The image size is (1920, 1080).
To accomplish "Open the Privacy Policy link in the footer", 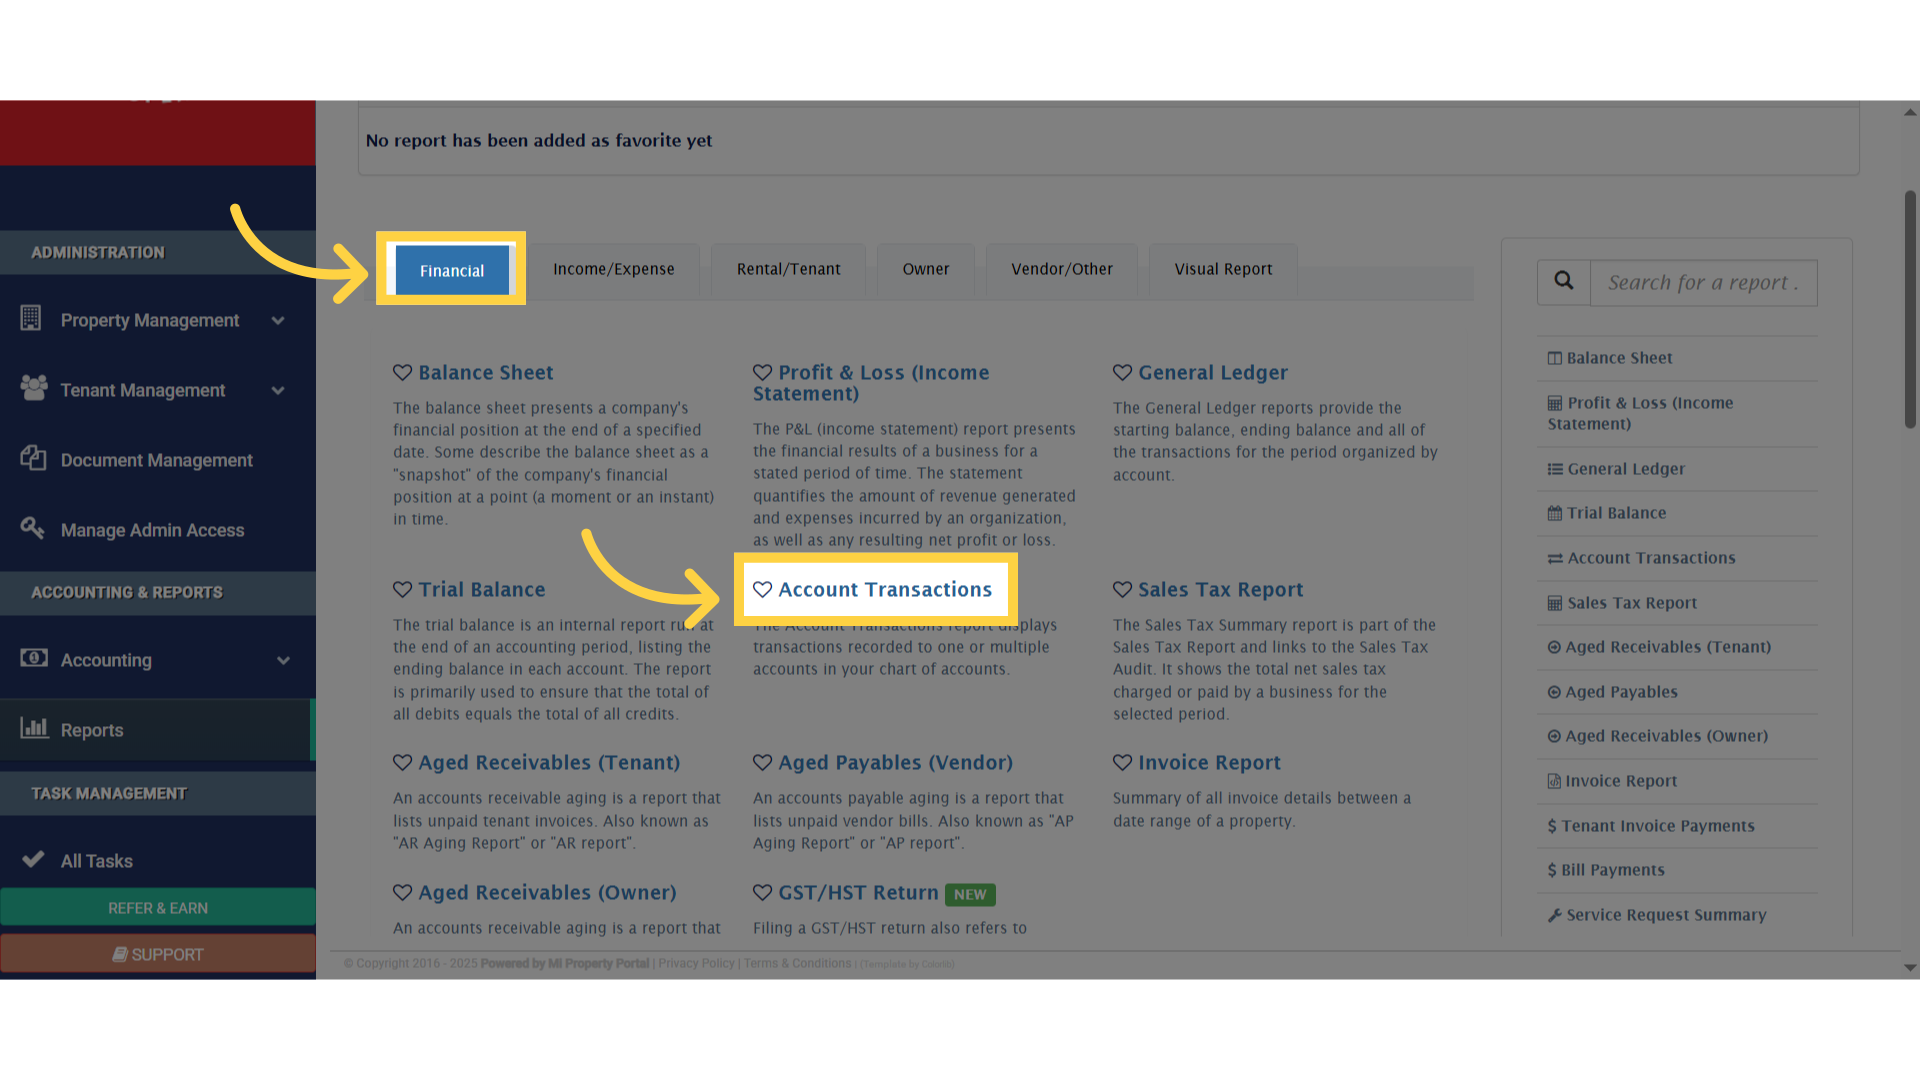I will pos(696,963).
